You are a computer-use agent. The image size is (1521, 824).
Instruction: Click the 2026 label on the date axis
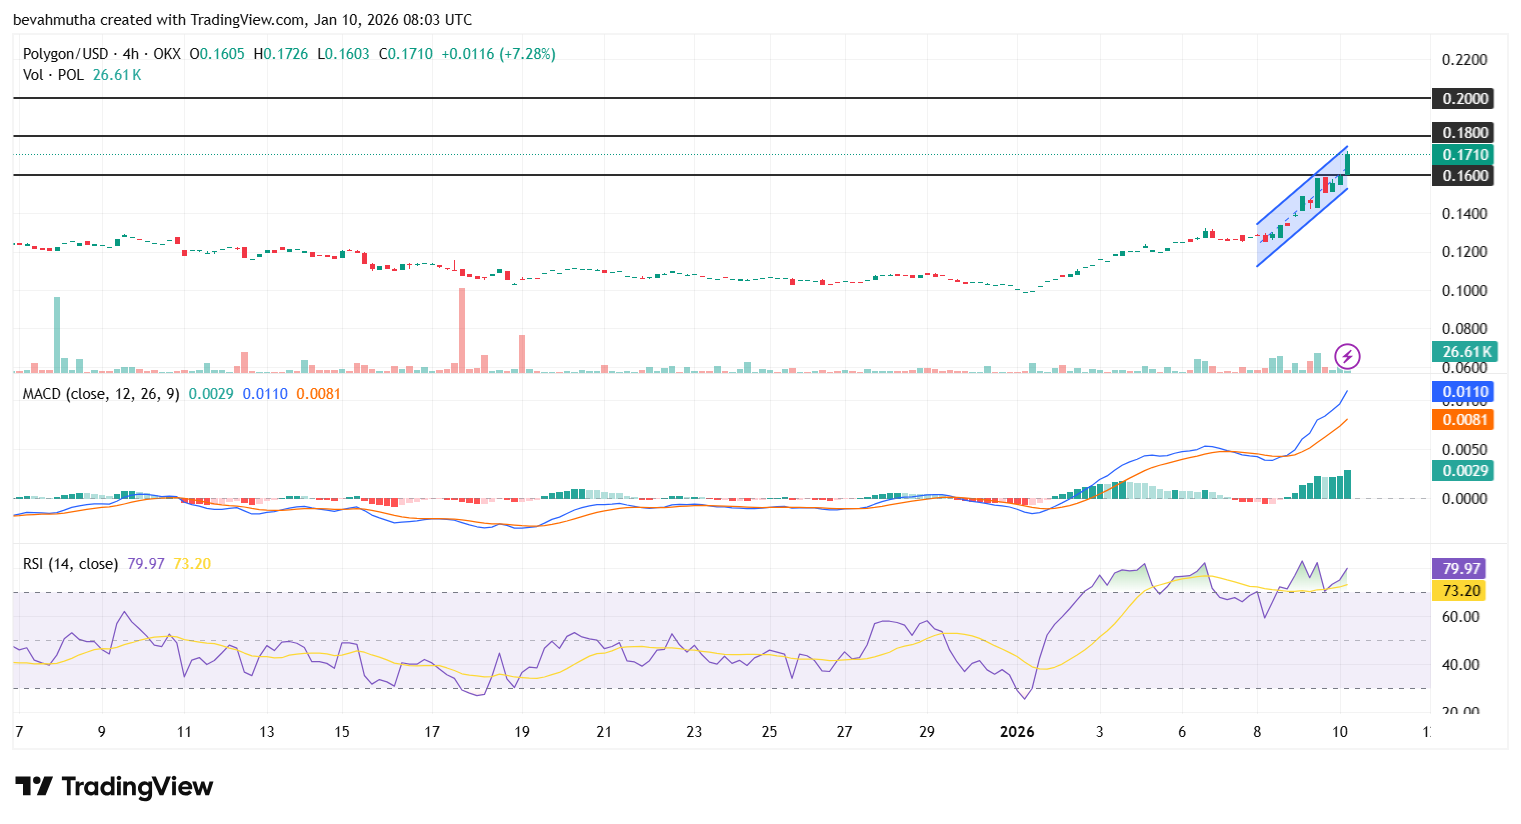pyautogui.click(x=1018, y=732)
